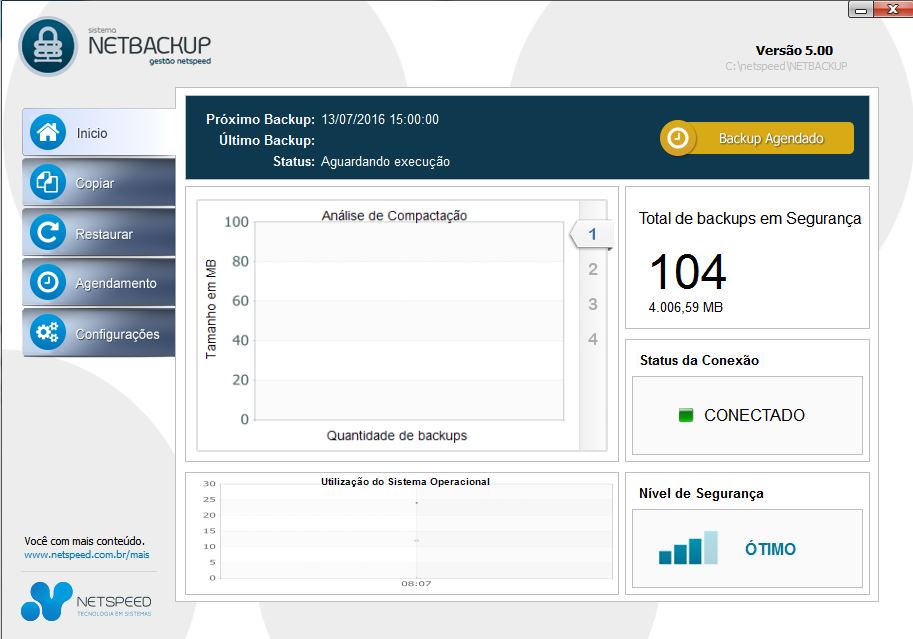Click the green connection status indicator
Viewport: 913px width, 639px height.
pyautogui.click(x=686, y=415)
